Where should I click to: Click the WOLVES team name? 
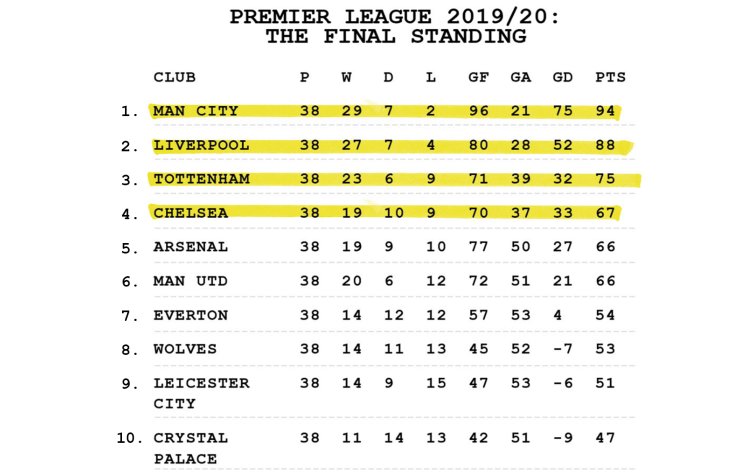pyautogui.click(x=185, y=349)
